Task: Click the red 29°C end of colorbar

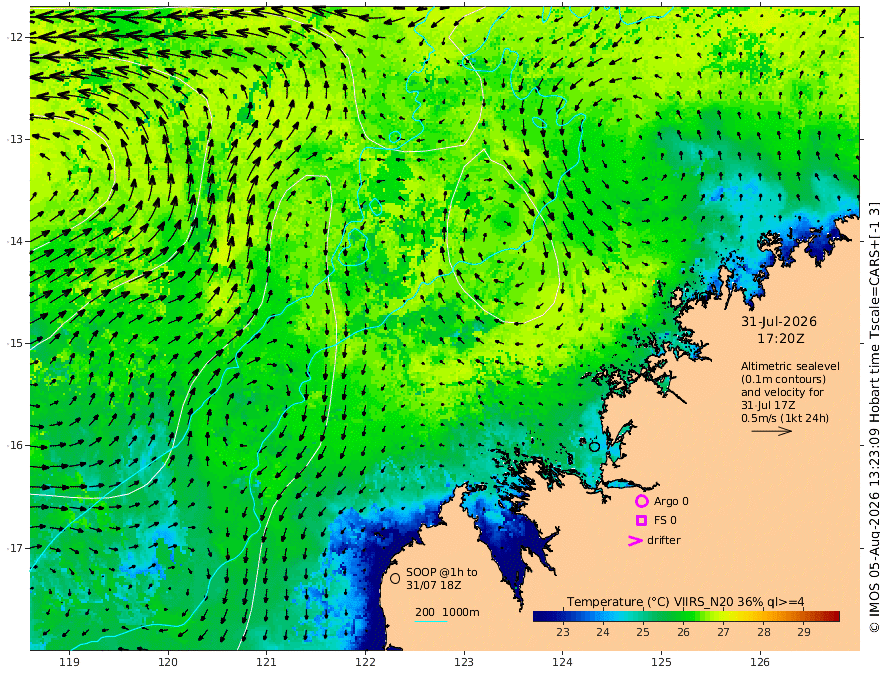Action: point(833,617)
